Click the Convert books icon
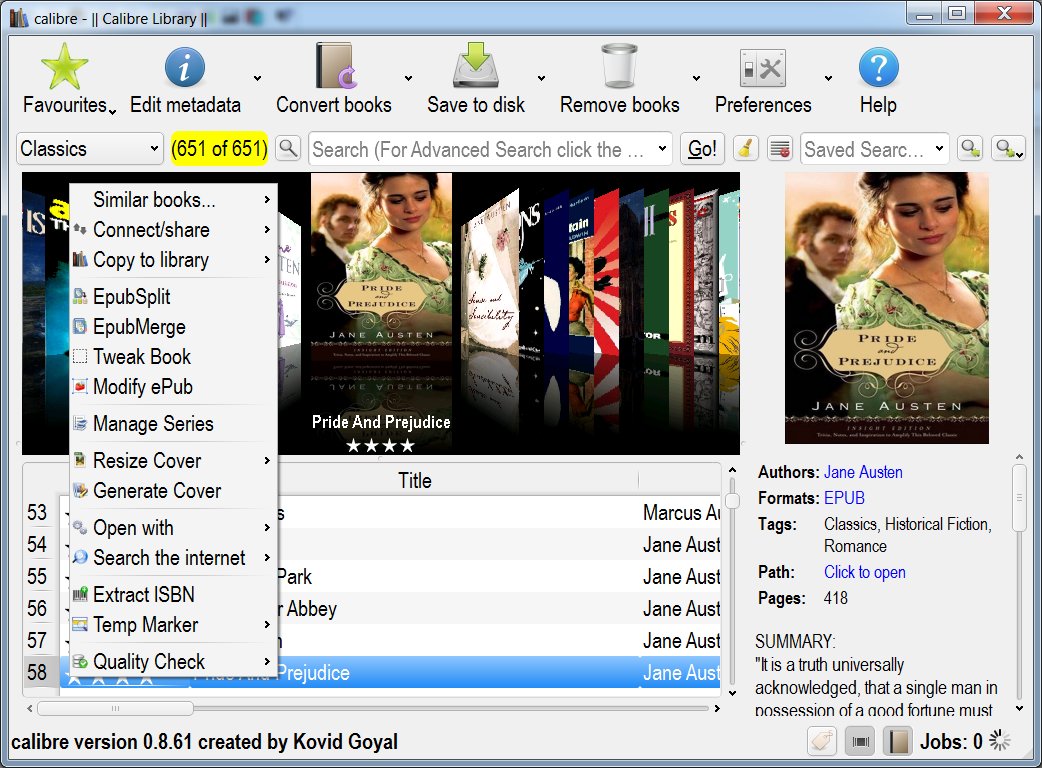 pyautogui.click(x=336, y=66)
